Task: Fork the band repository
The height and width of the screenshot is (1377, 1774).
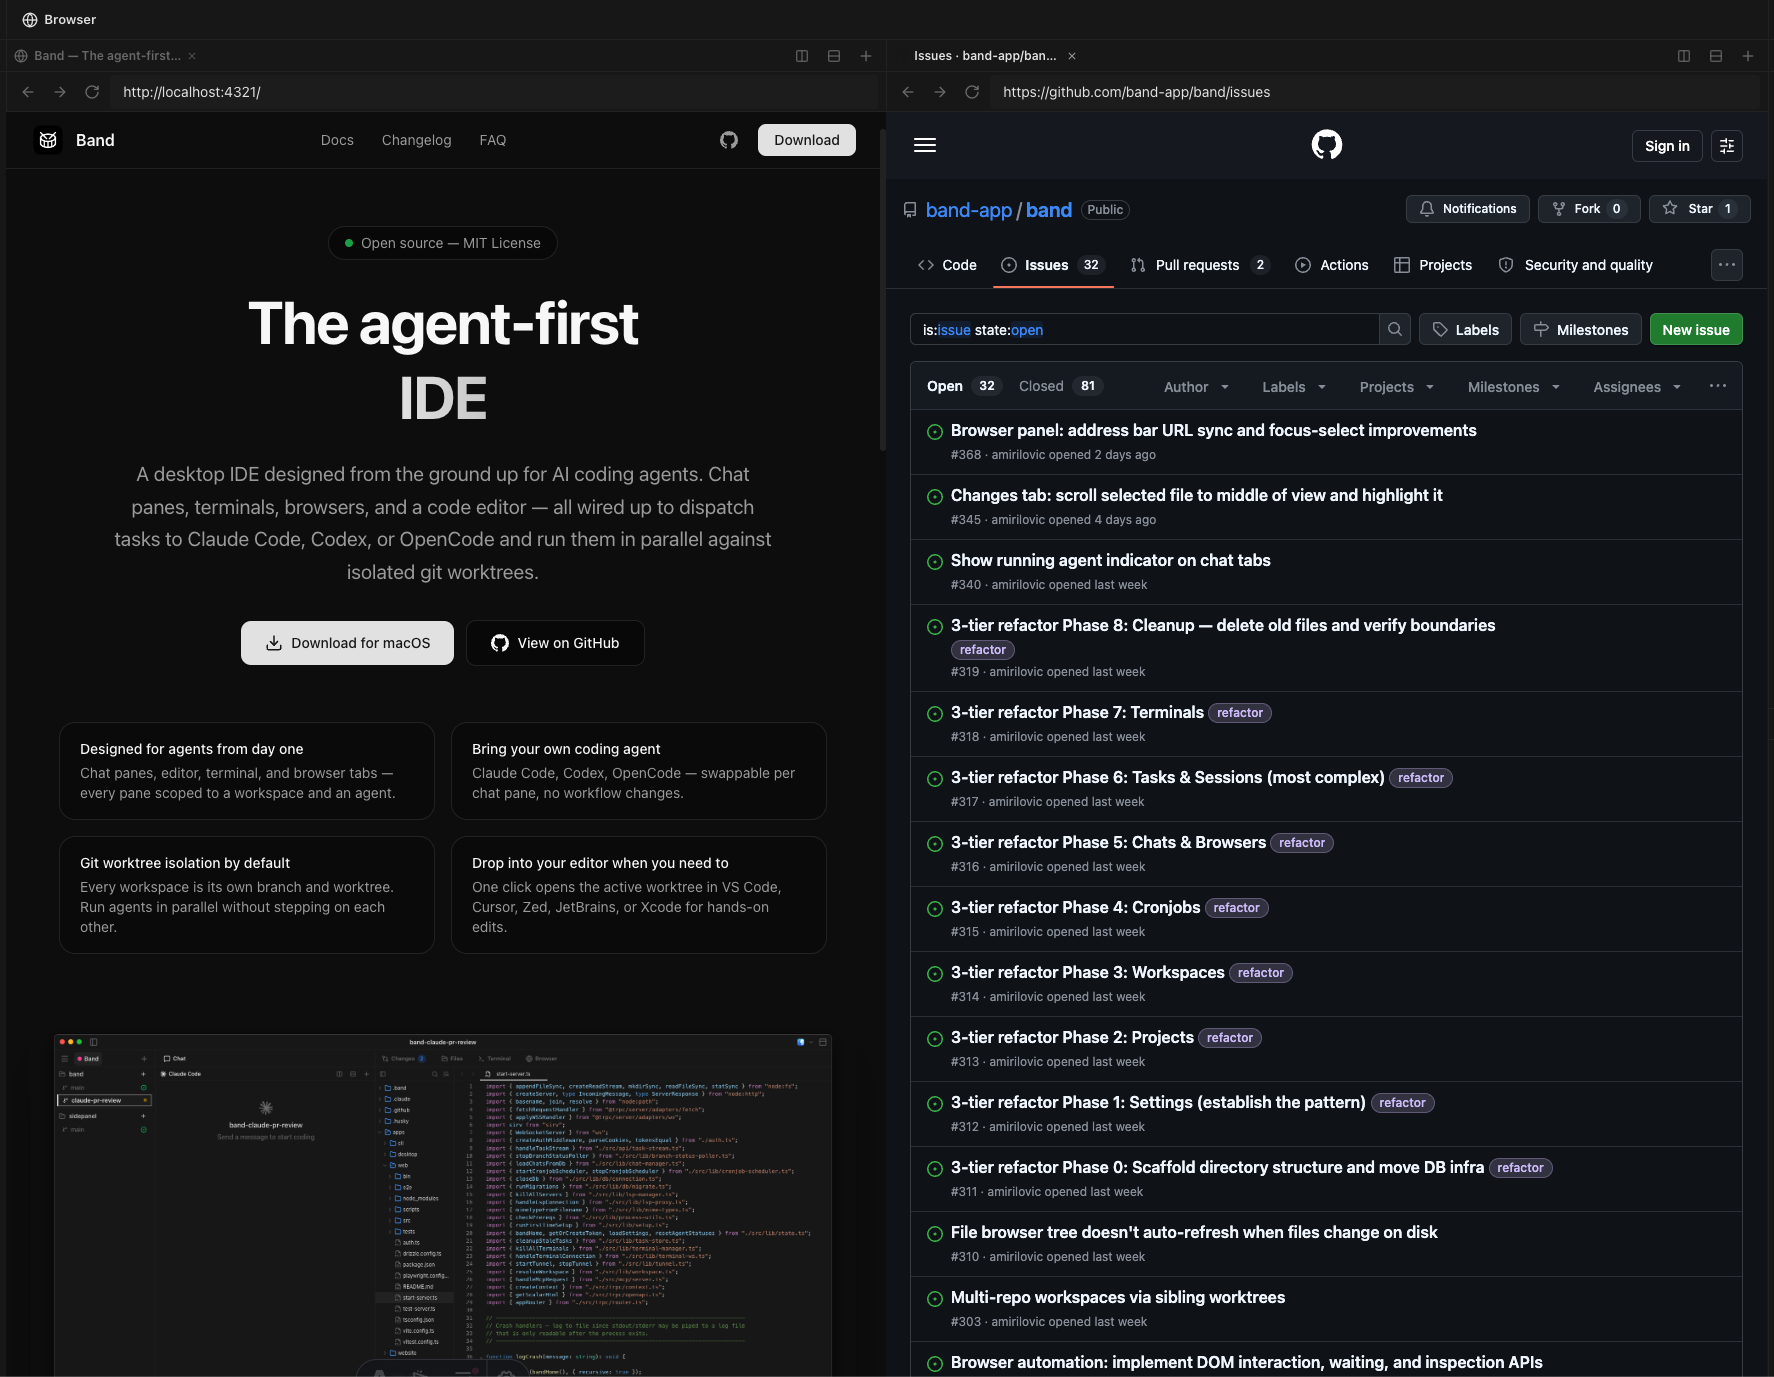Action: [1589, 209]
